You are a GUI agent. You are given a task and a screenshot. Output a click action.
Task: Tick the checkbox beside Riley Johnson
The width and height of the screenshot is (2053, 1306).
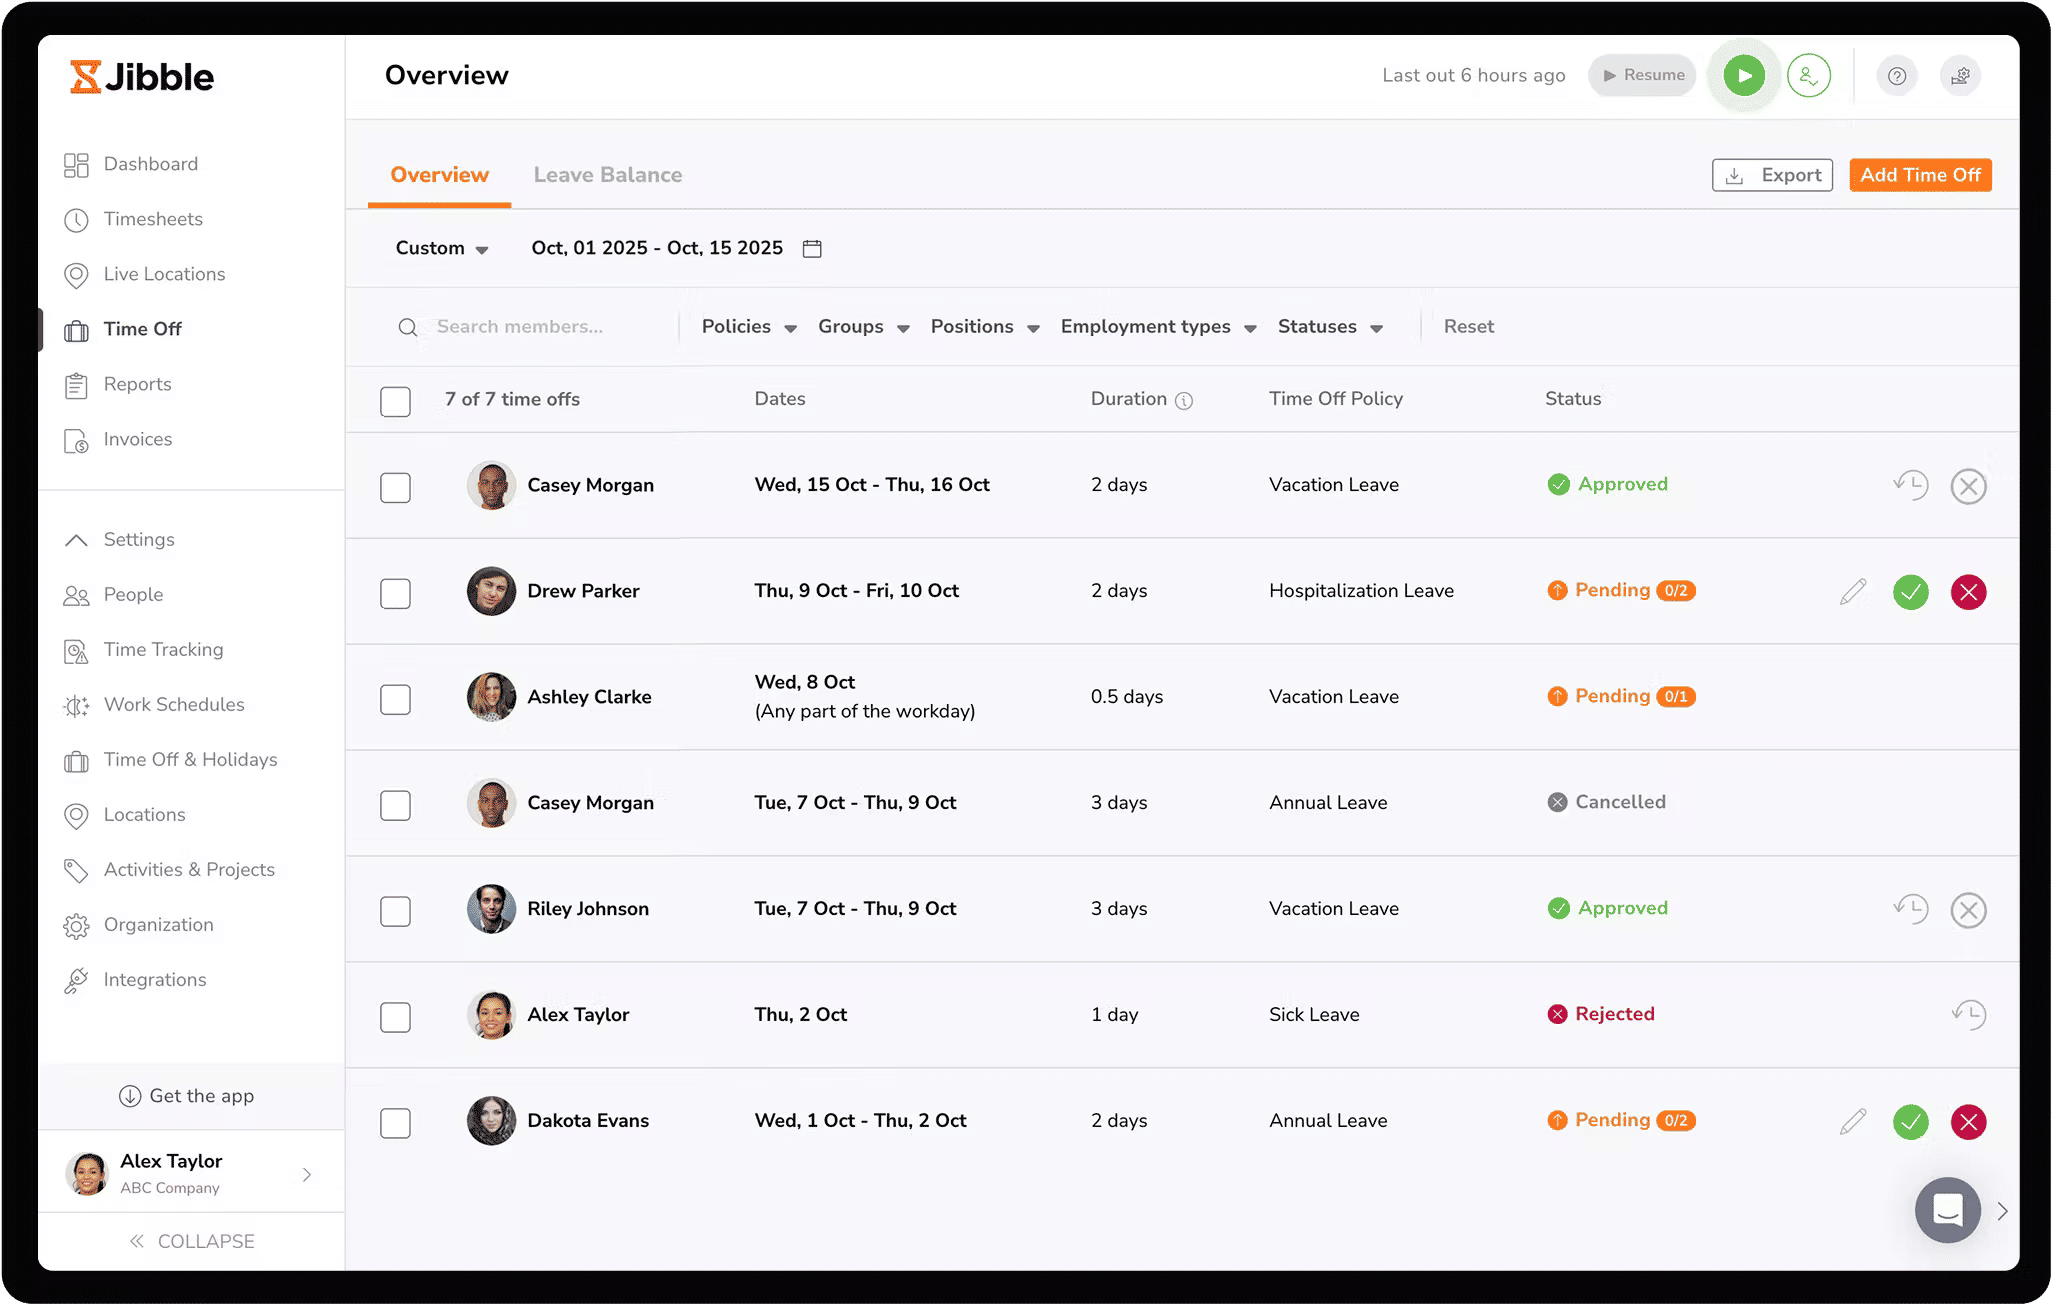pyautogui.click(x=395, y=910)
